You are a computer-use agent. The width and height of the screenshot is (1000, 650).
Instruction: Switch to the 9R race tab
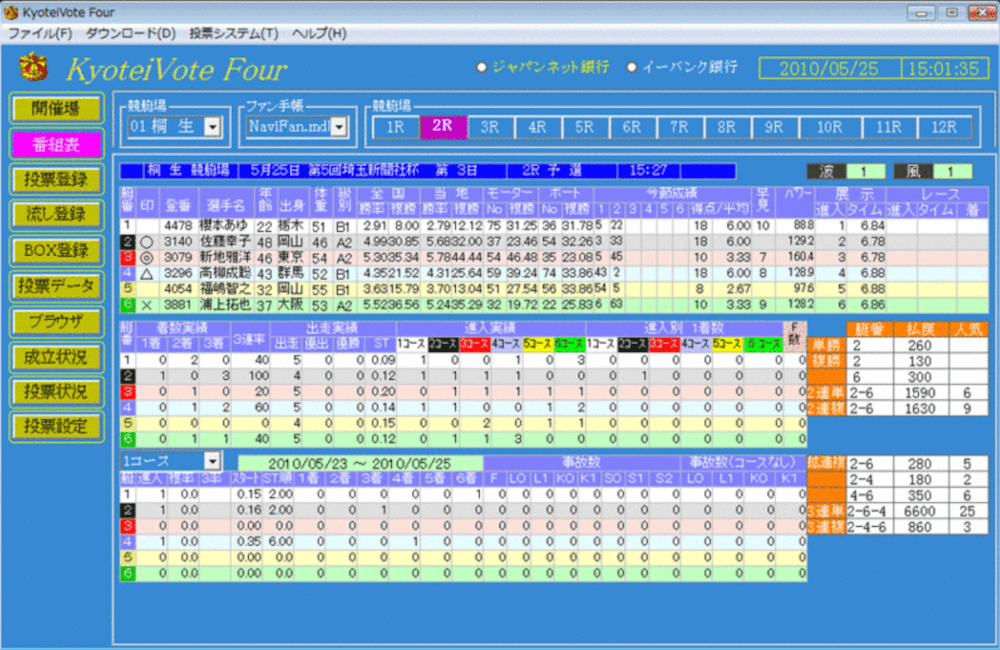774,127
